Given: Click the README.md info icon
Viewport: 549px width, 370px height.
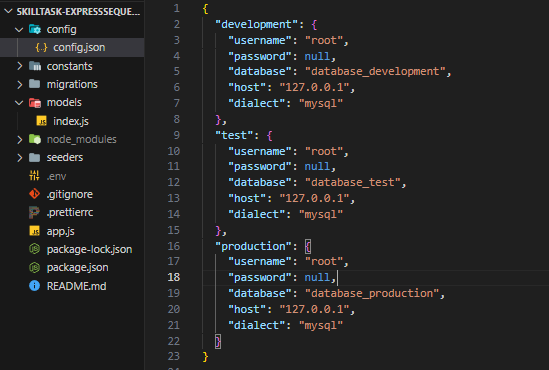Looking at the screenshot, I should [x=34, y=286].
